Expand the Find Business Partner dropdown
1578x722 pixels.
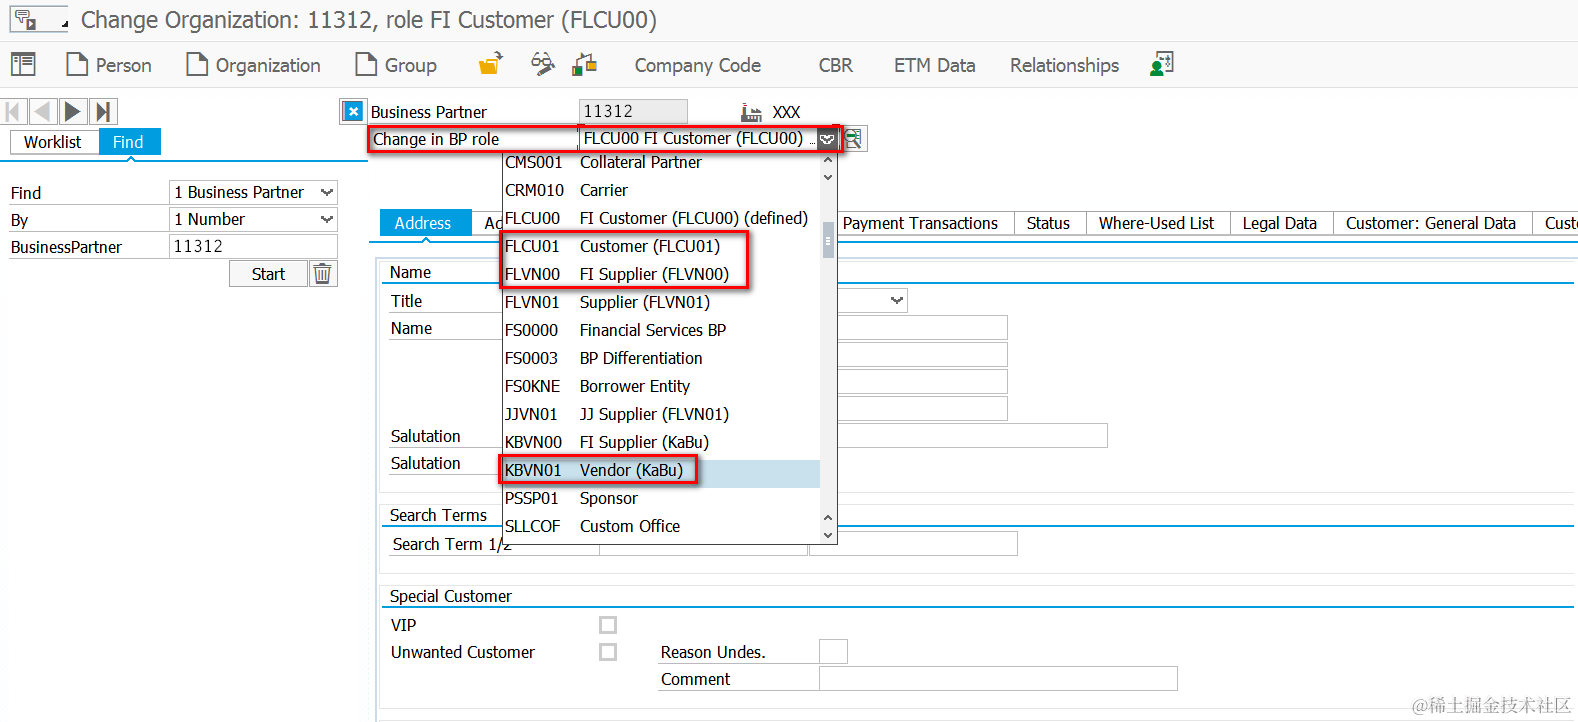(x=326, y=192)
